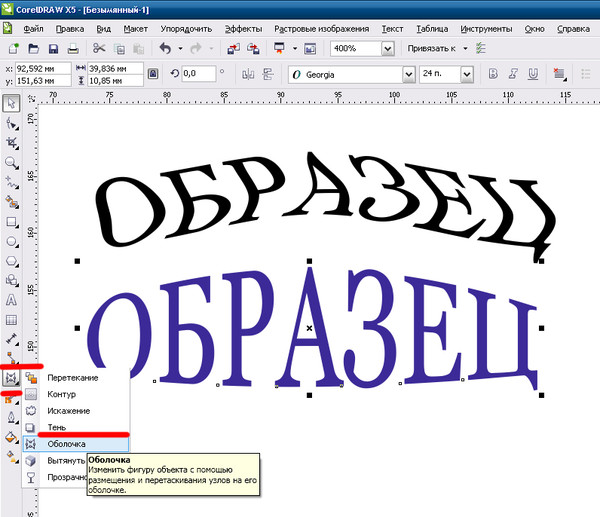Click the x position field 92,592 мм
This screenshot has width=600, height=517.
coord(43,68)
